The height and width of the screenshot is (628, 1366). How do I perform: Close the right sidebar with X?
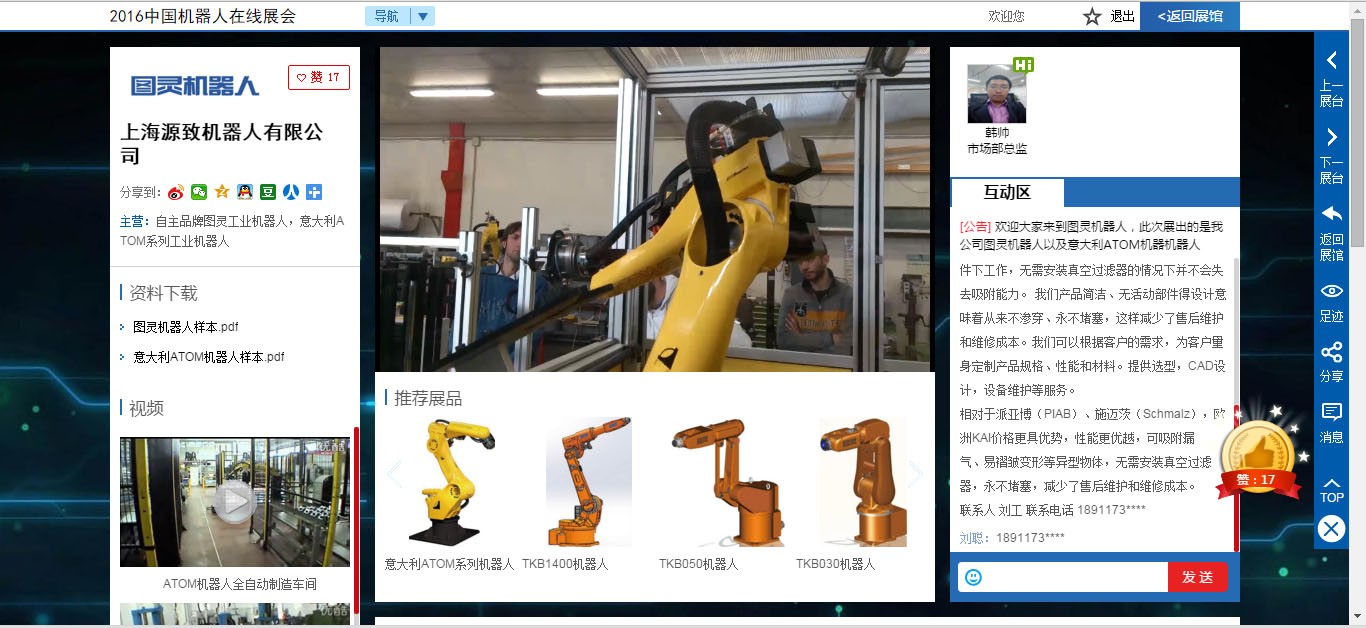[1331, 528]
